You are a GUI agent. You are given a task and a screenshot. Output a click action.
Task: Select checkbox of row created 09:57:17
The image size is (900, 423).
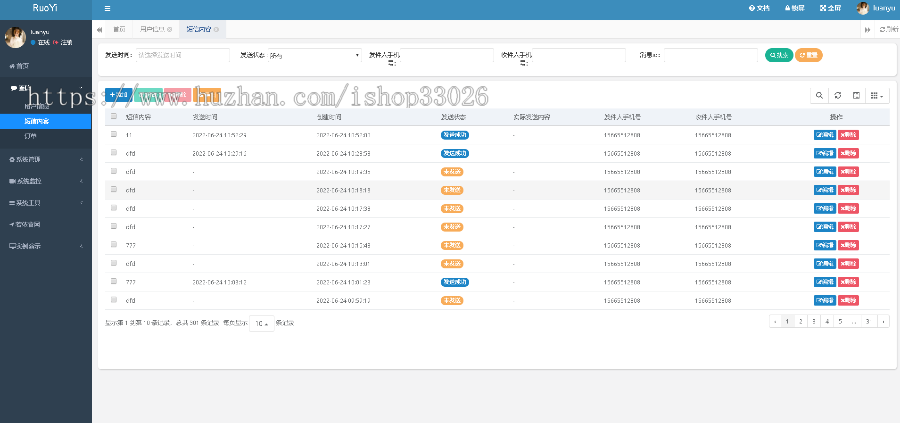coord(114,300)
